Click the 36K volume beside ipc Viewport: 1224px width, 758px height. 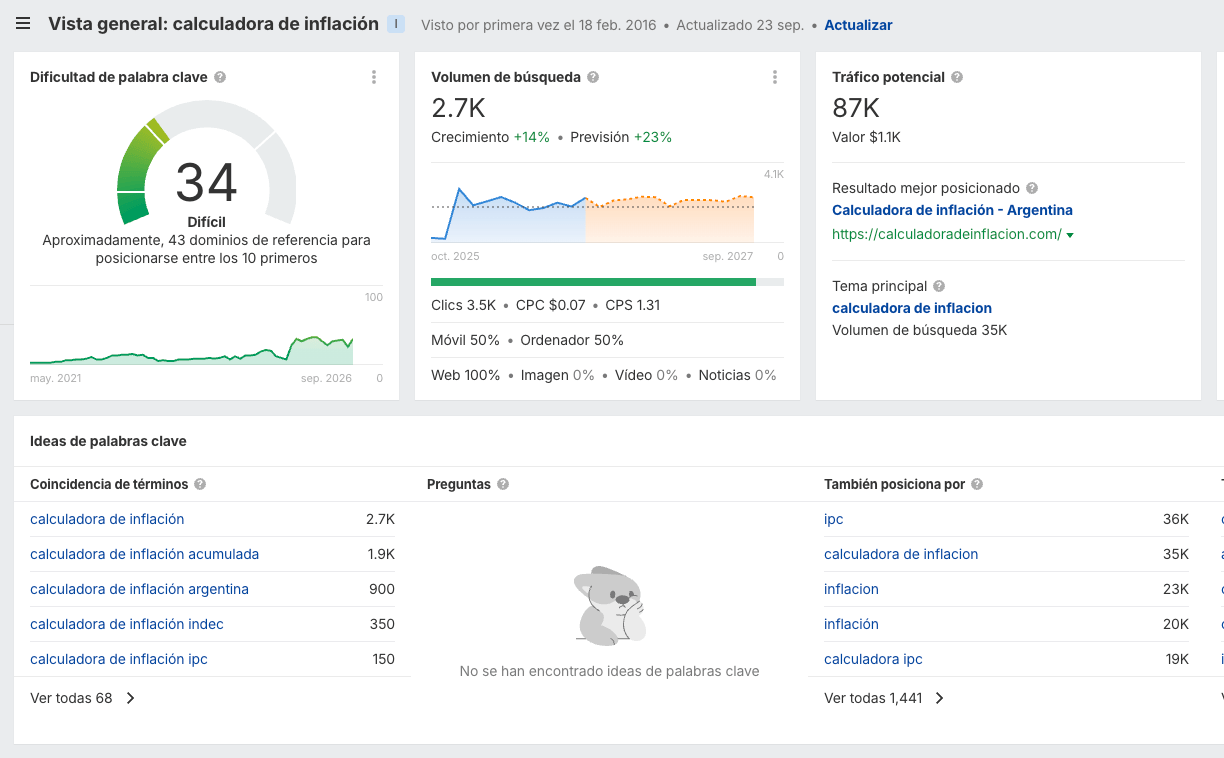pyautogui.click(x=1176, y=519)
